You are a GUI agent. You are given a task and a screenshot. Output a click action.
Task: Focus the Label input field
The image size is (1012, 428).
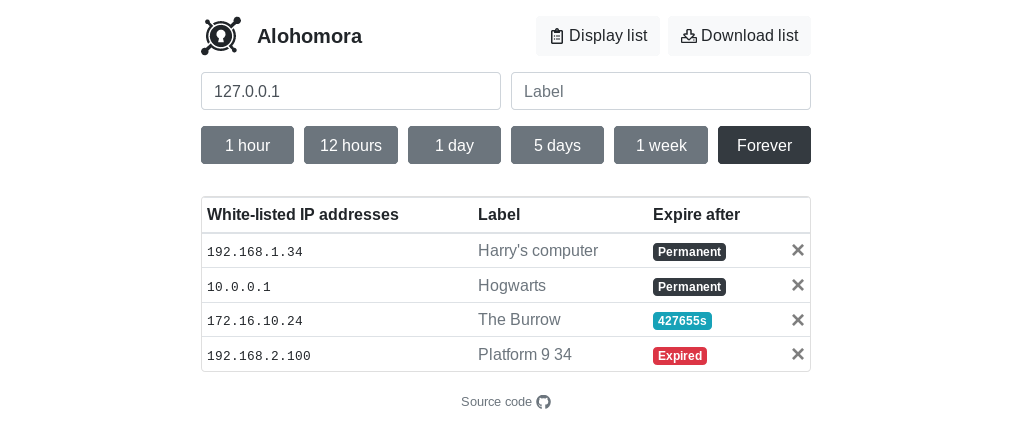pyautogui.click(x=661, y=91)
